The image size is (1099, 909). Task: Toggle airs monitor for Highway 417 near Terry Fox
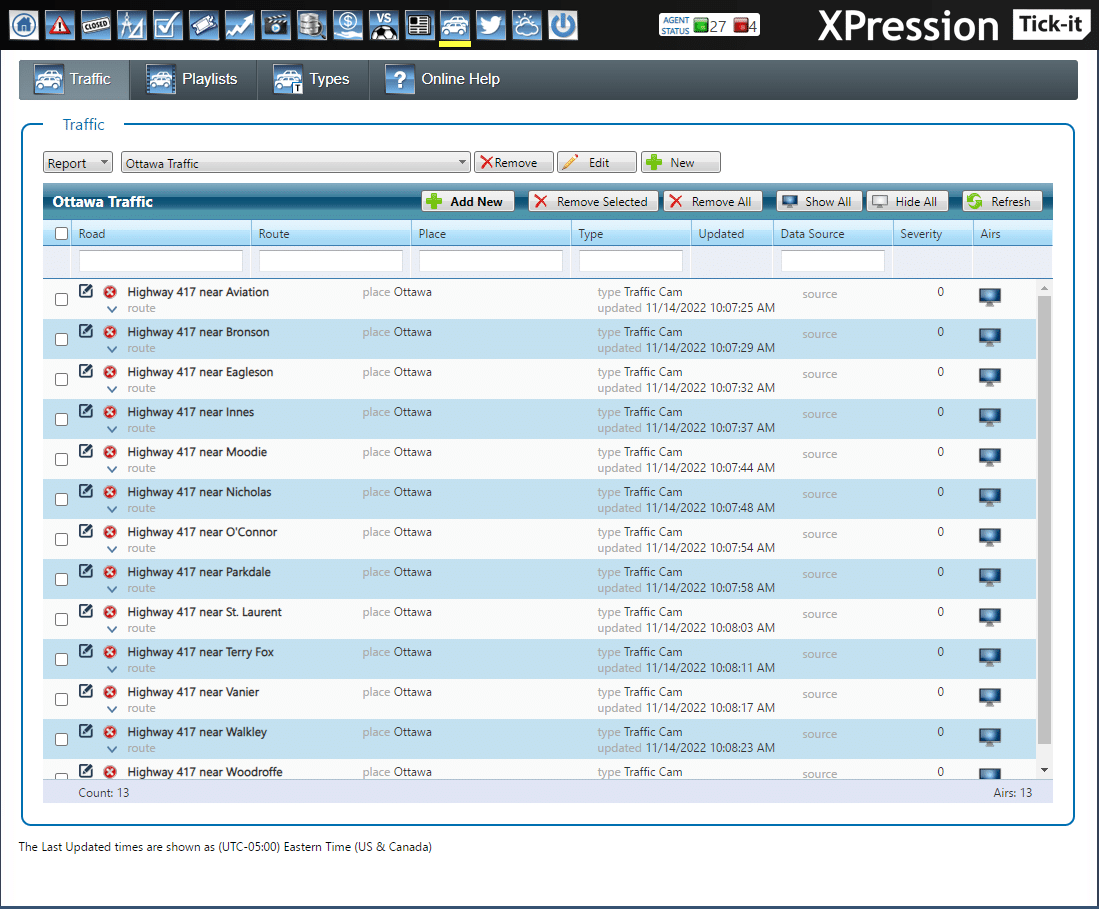point(990,657)
